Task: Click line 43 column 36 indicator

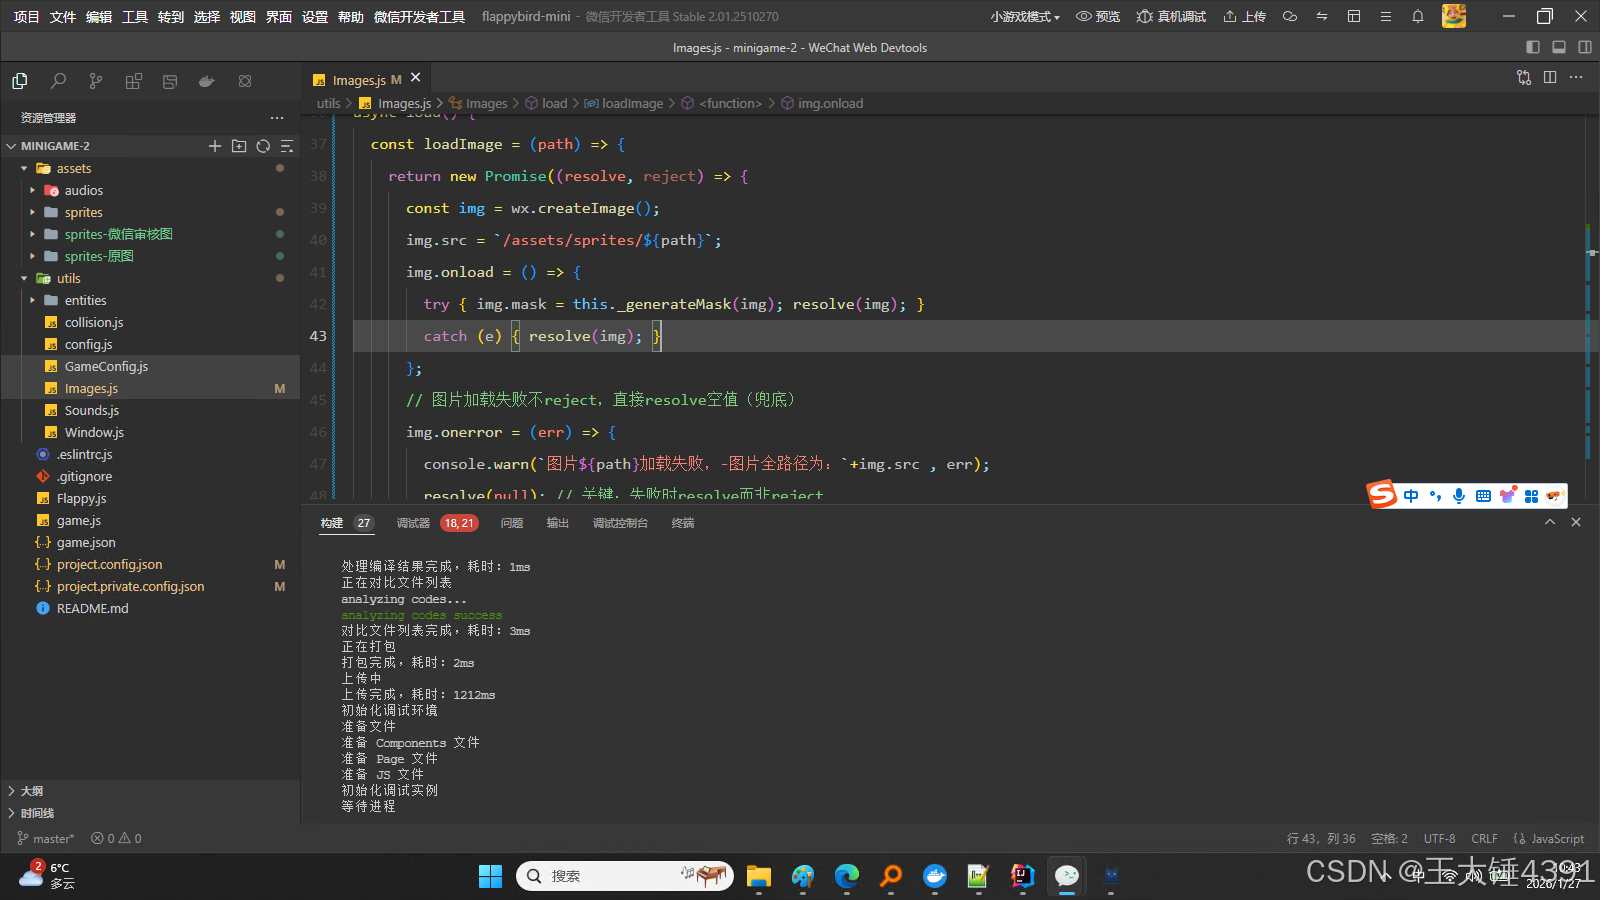Action: pos(1321,838)
